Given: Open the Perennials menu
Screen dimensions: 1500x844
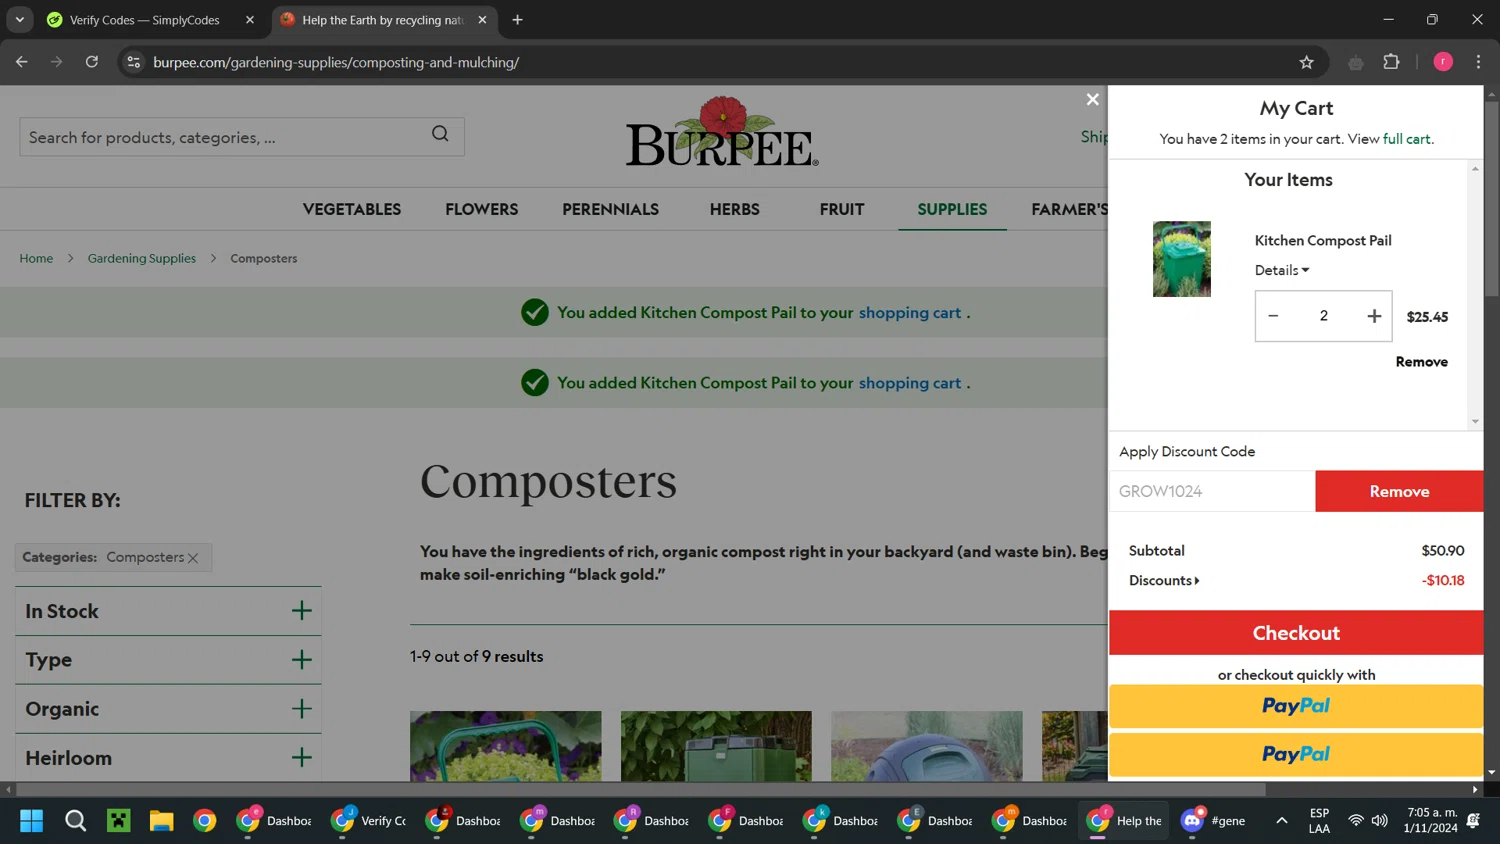Looking at the screenshot, I should coord(610,209).
